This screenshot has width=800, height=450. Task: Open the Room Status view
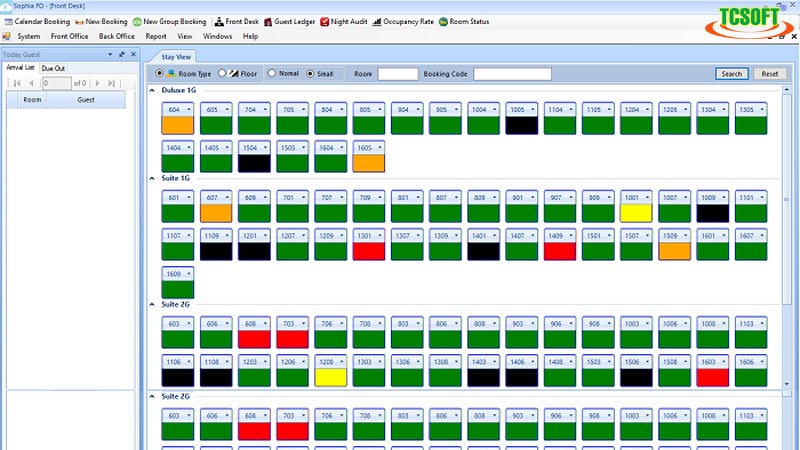[x=464, y=21]
